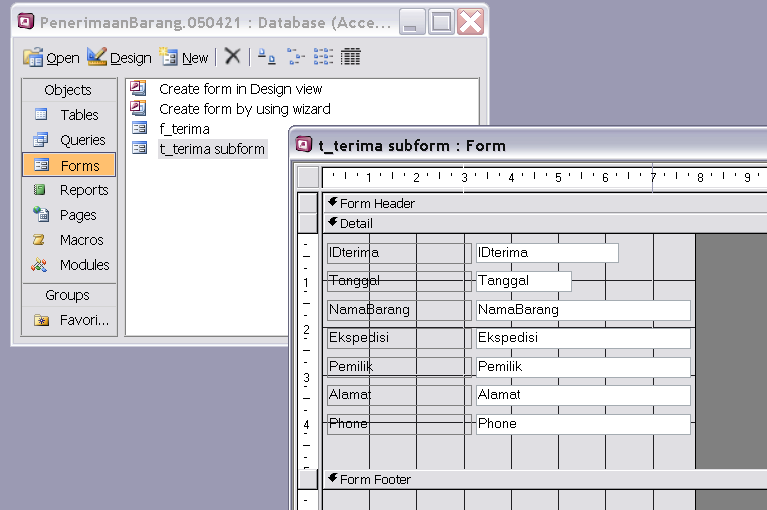Select Reports in Objects bar
This screenshot has width=767, height=510.
pyautogui.click(x=69, y=190)
